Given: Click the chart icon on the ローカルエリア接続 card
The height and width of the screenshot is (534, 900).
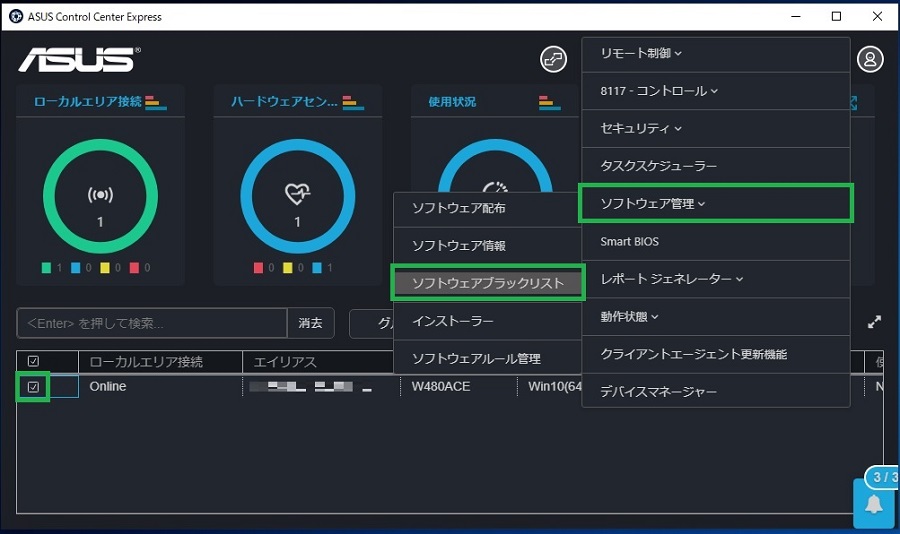Looking at the screenshot, I should (x=156, y=102).
